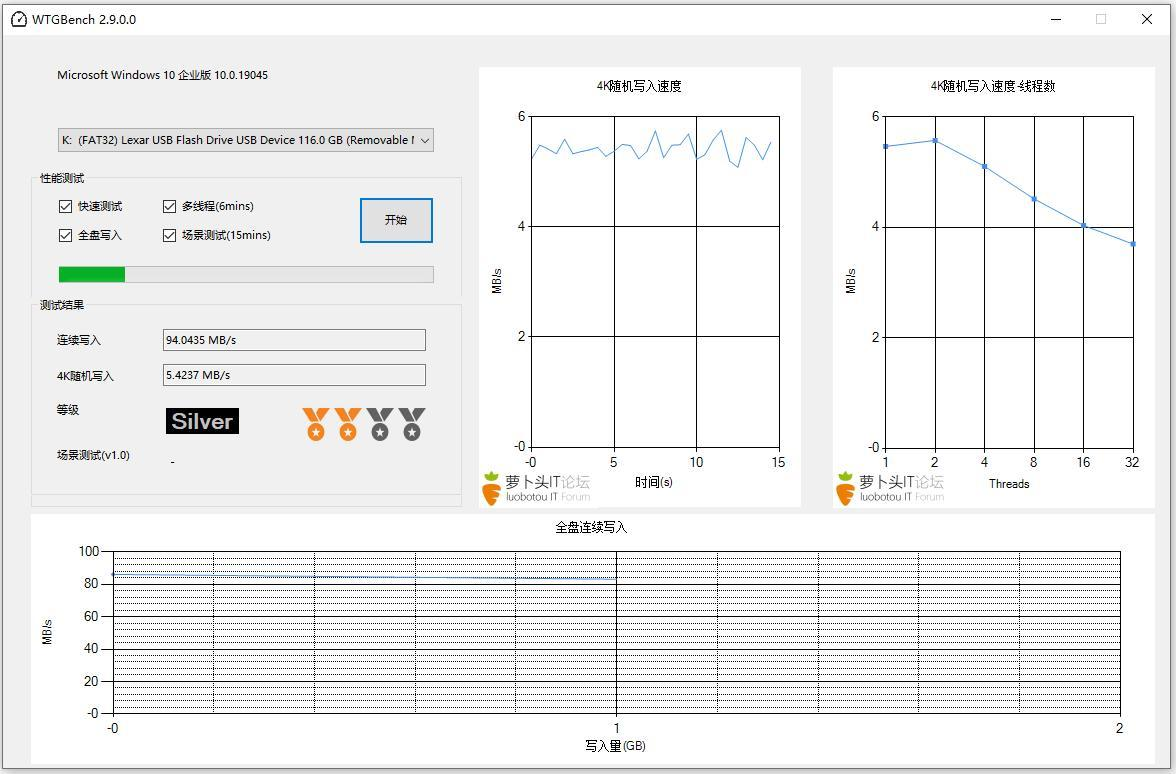Click the 2-thread data point on Threads chart

pos(934,140)
